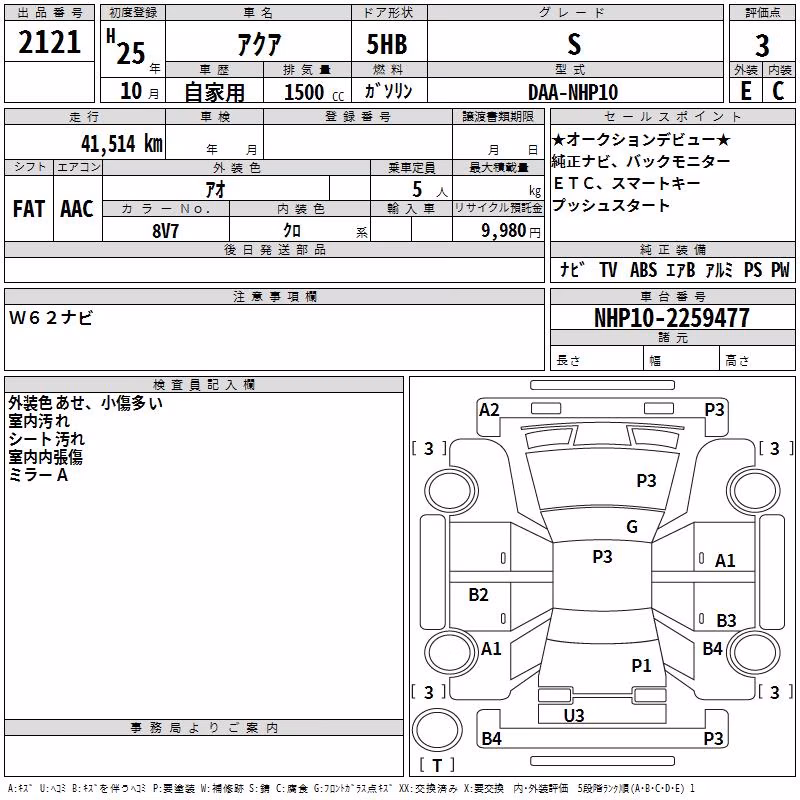Click the P1 mark on the rear hatch

pyautogui.click(x=641, y=665)
